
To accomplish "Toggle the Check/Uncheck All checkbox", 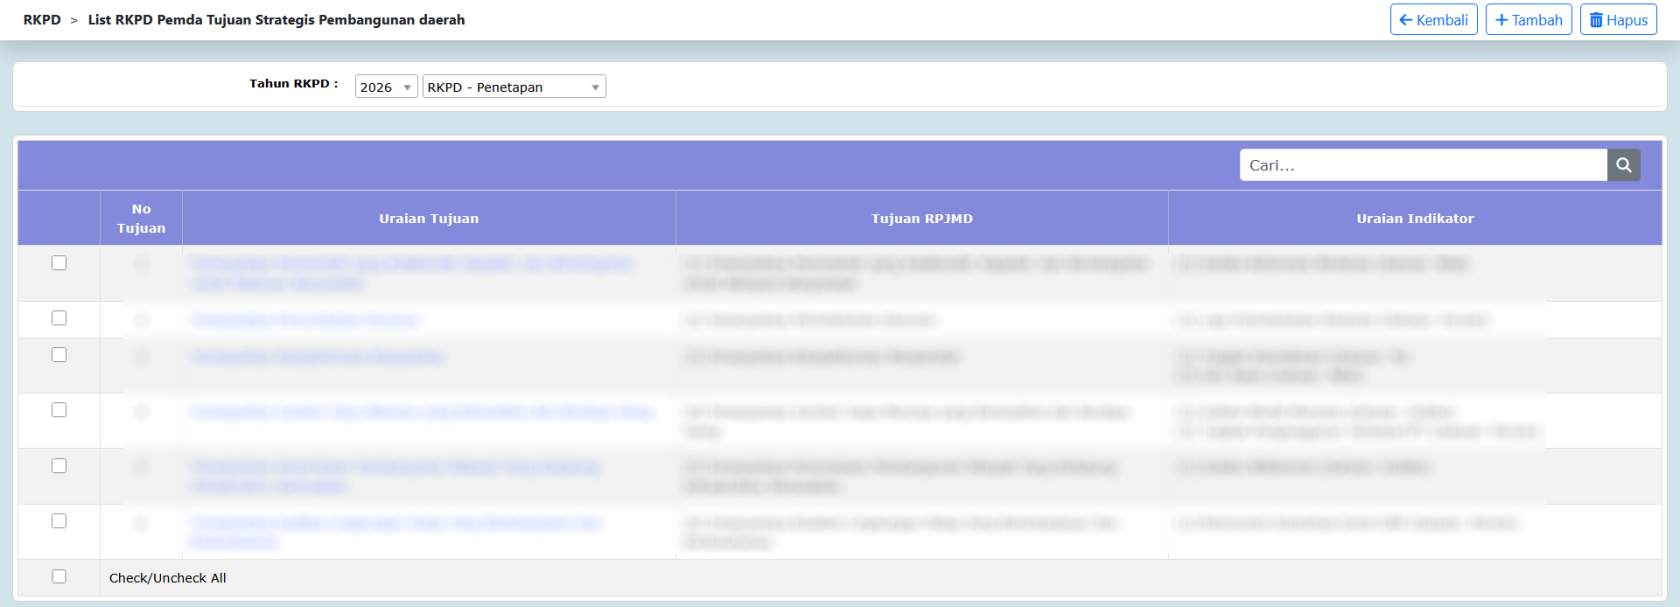I will (59, 577).
